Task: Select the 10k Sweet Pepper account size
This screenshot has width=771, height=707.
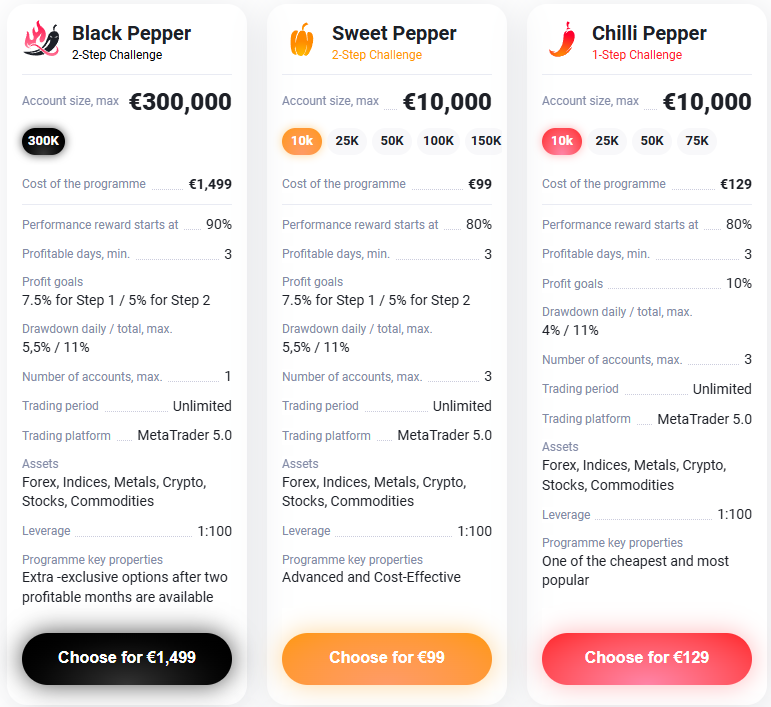Action: [x=302, y=141]
